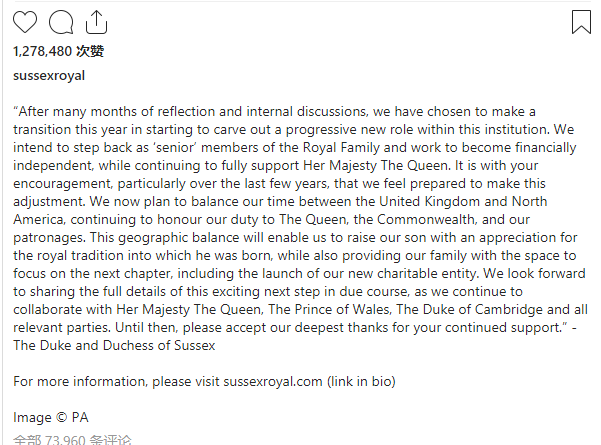
Task: Like the post with the heart icon
Action: tap(25, 22)
